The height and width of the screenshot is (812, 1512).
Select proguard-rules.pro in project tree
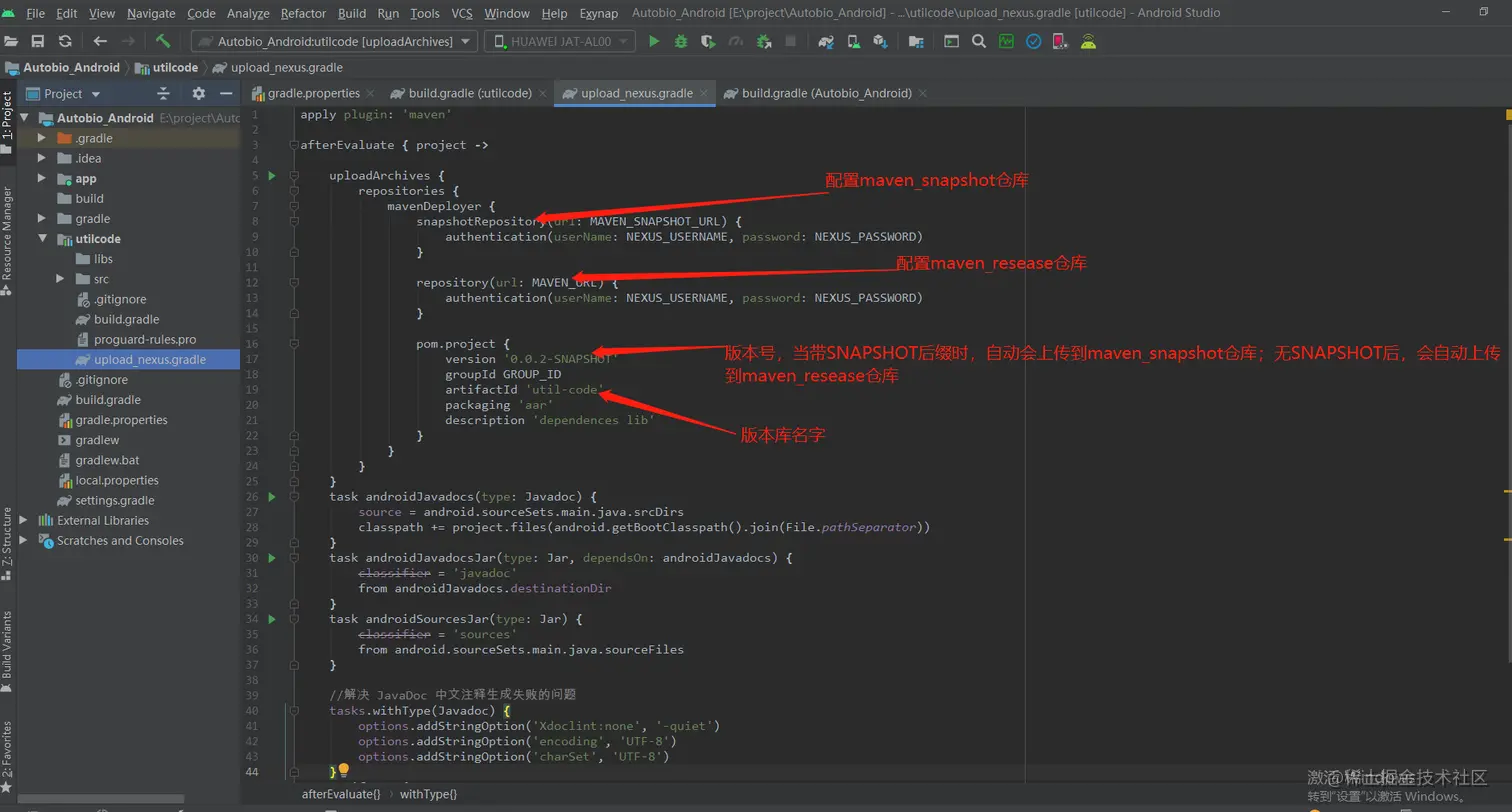(x=145, y=339)
